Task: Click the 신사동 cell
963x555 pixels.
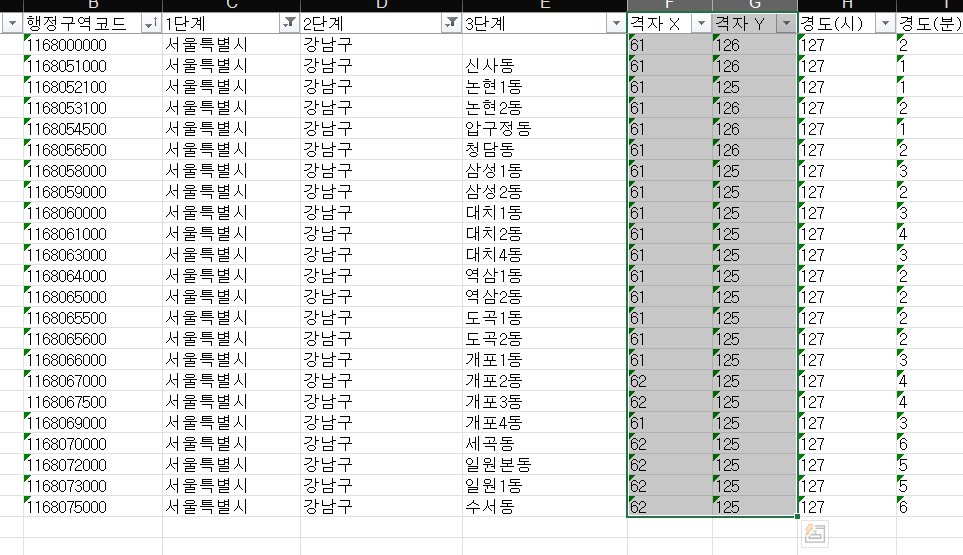Action: tap(545, 66)
